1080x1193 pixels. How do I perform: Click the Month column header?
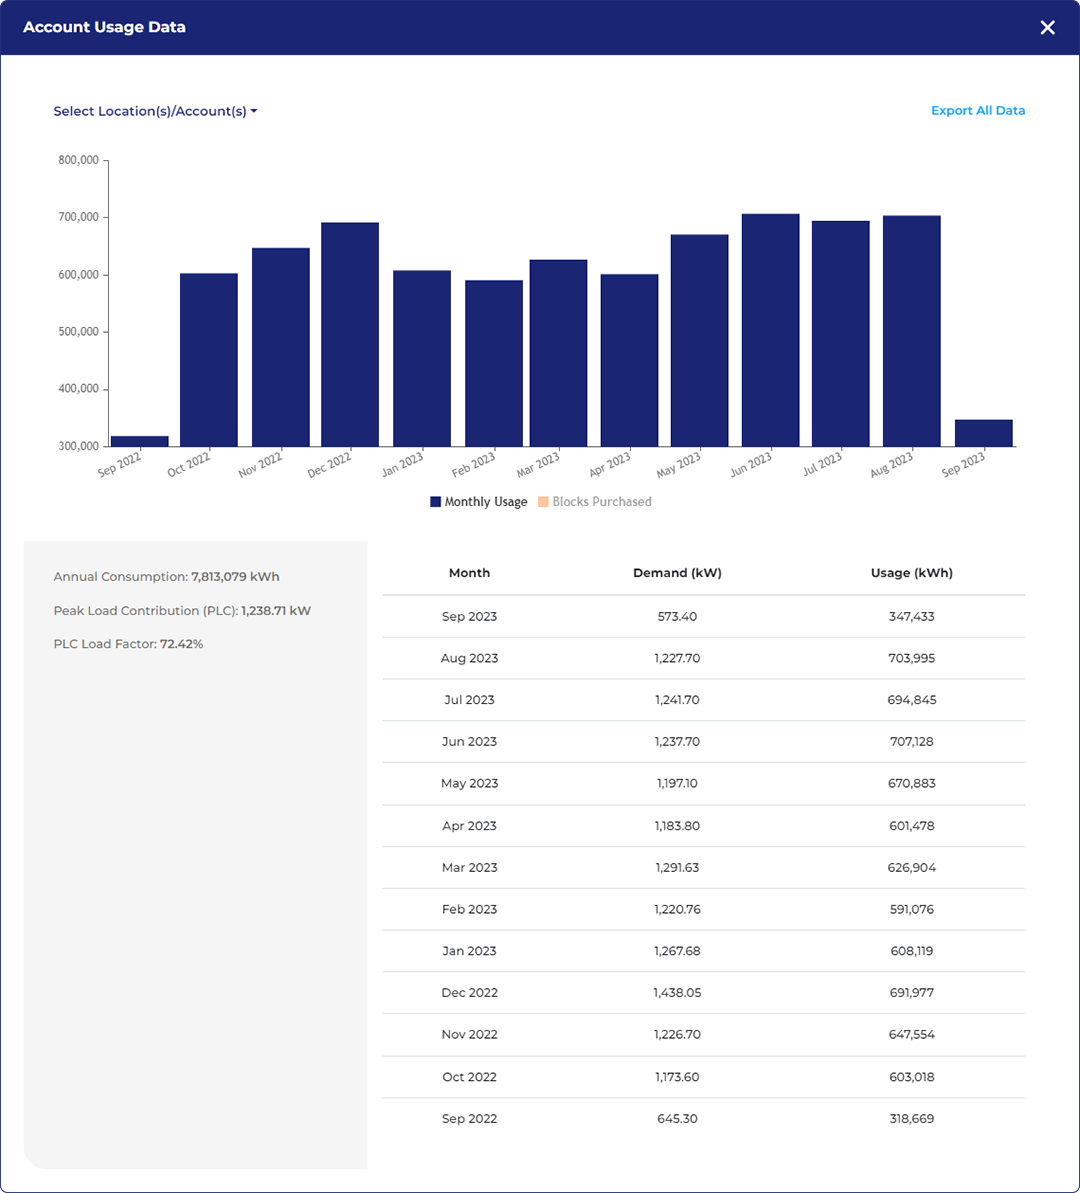pyautogui.click(x=469, y=573)
